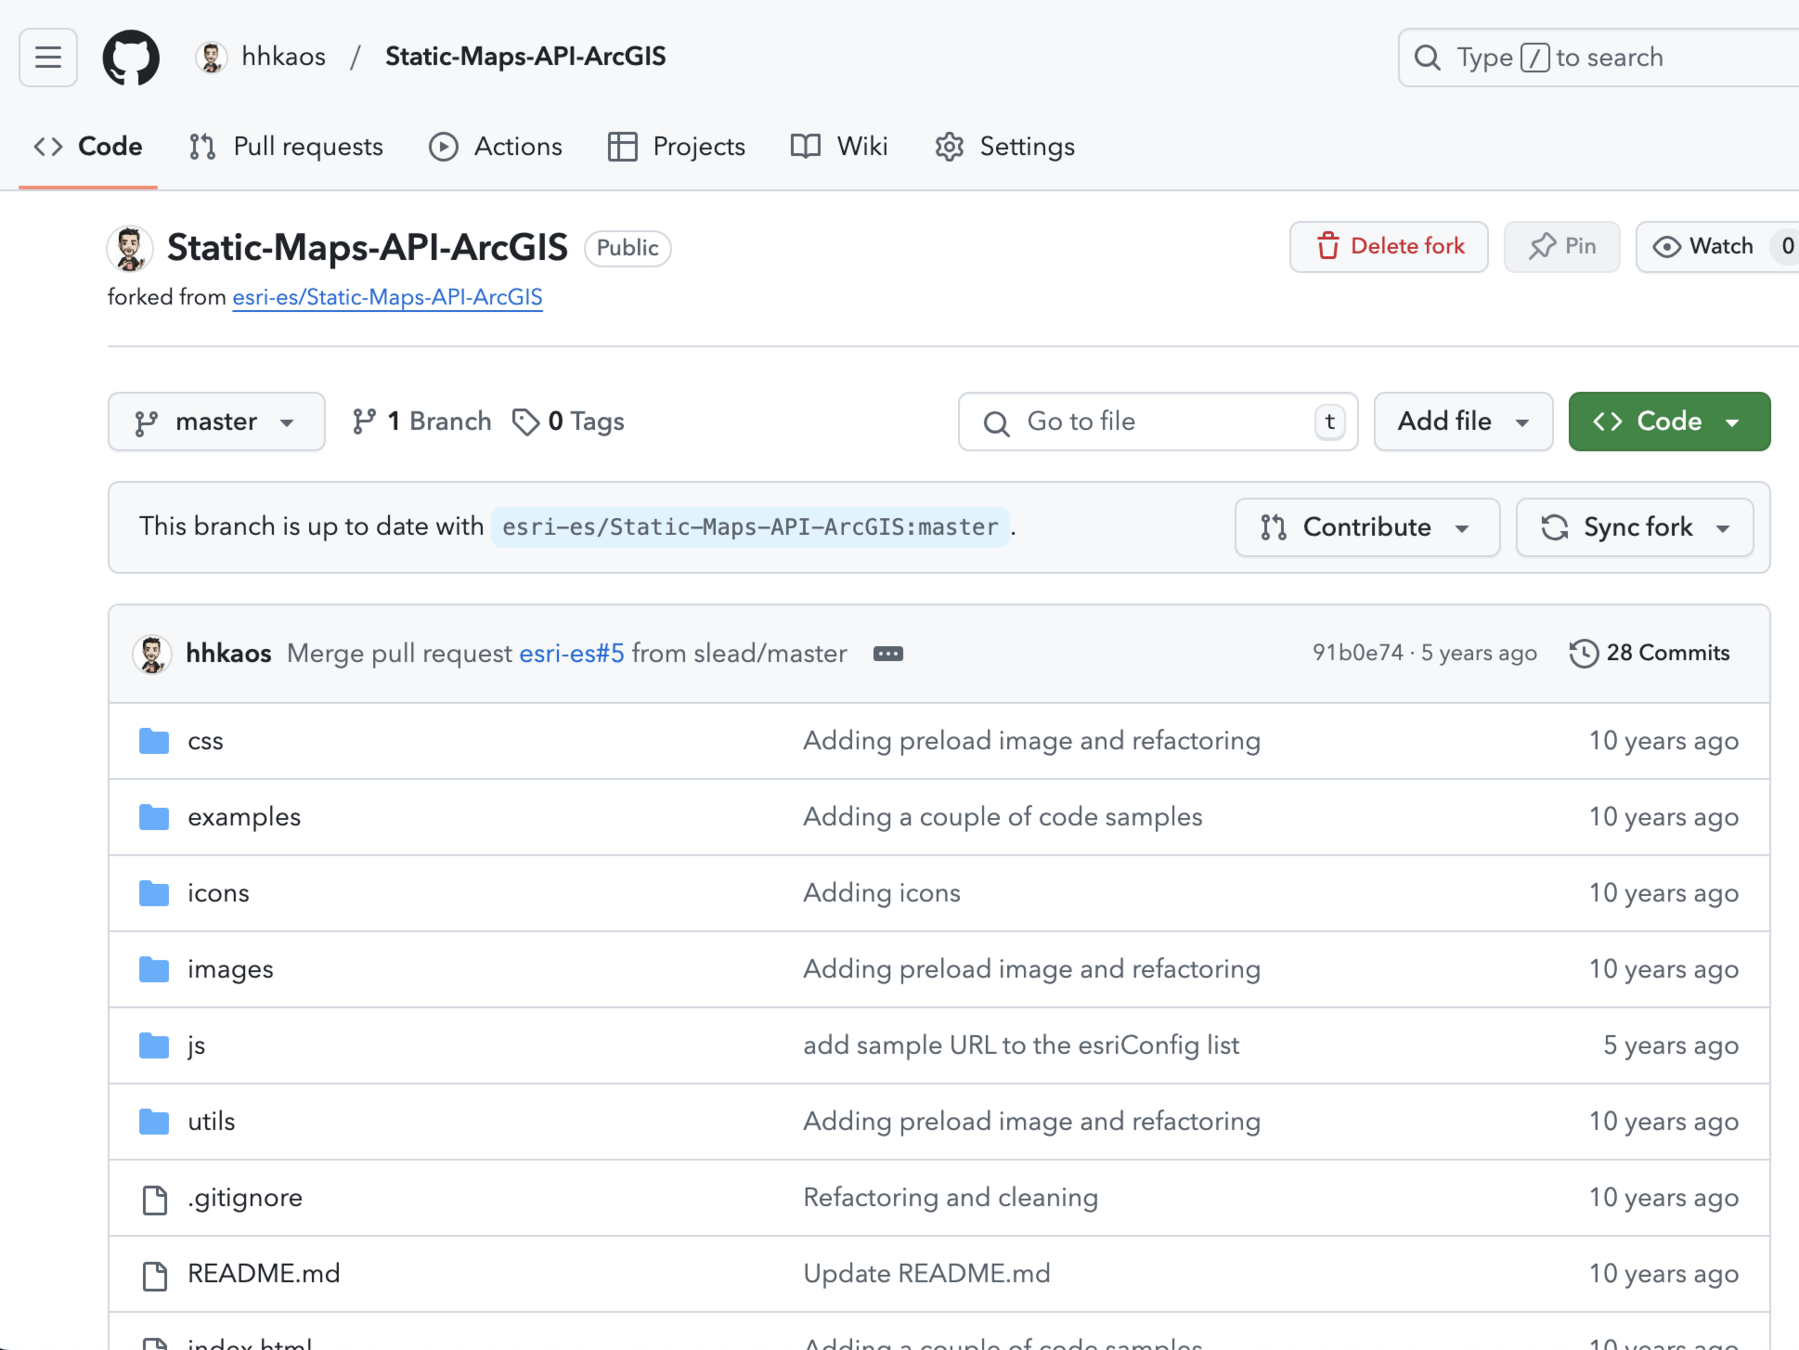Viewport: 1799px width, 1350px height.
Task: Open 'add sample URL to the esriConfig list' commit
Action: point(1021,1045)
